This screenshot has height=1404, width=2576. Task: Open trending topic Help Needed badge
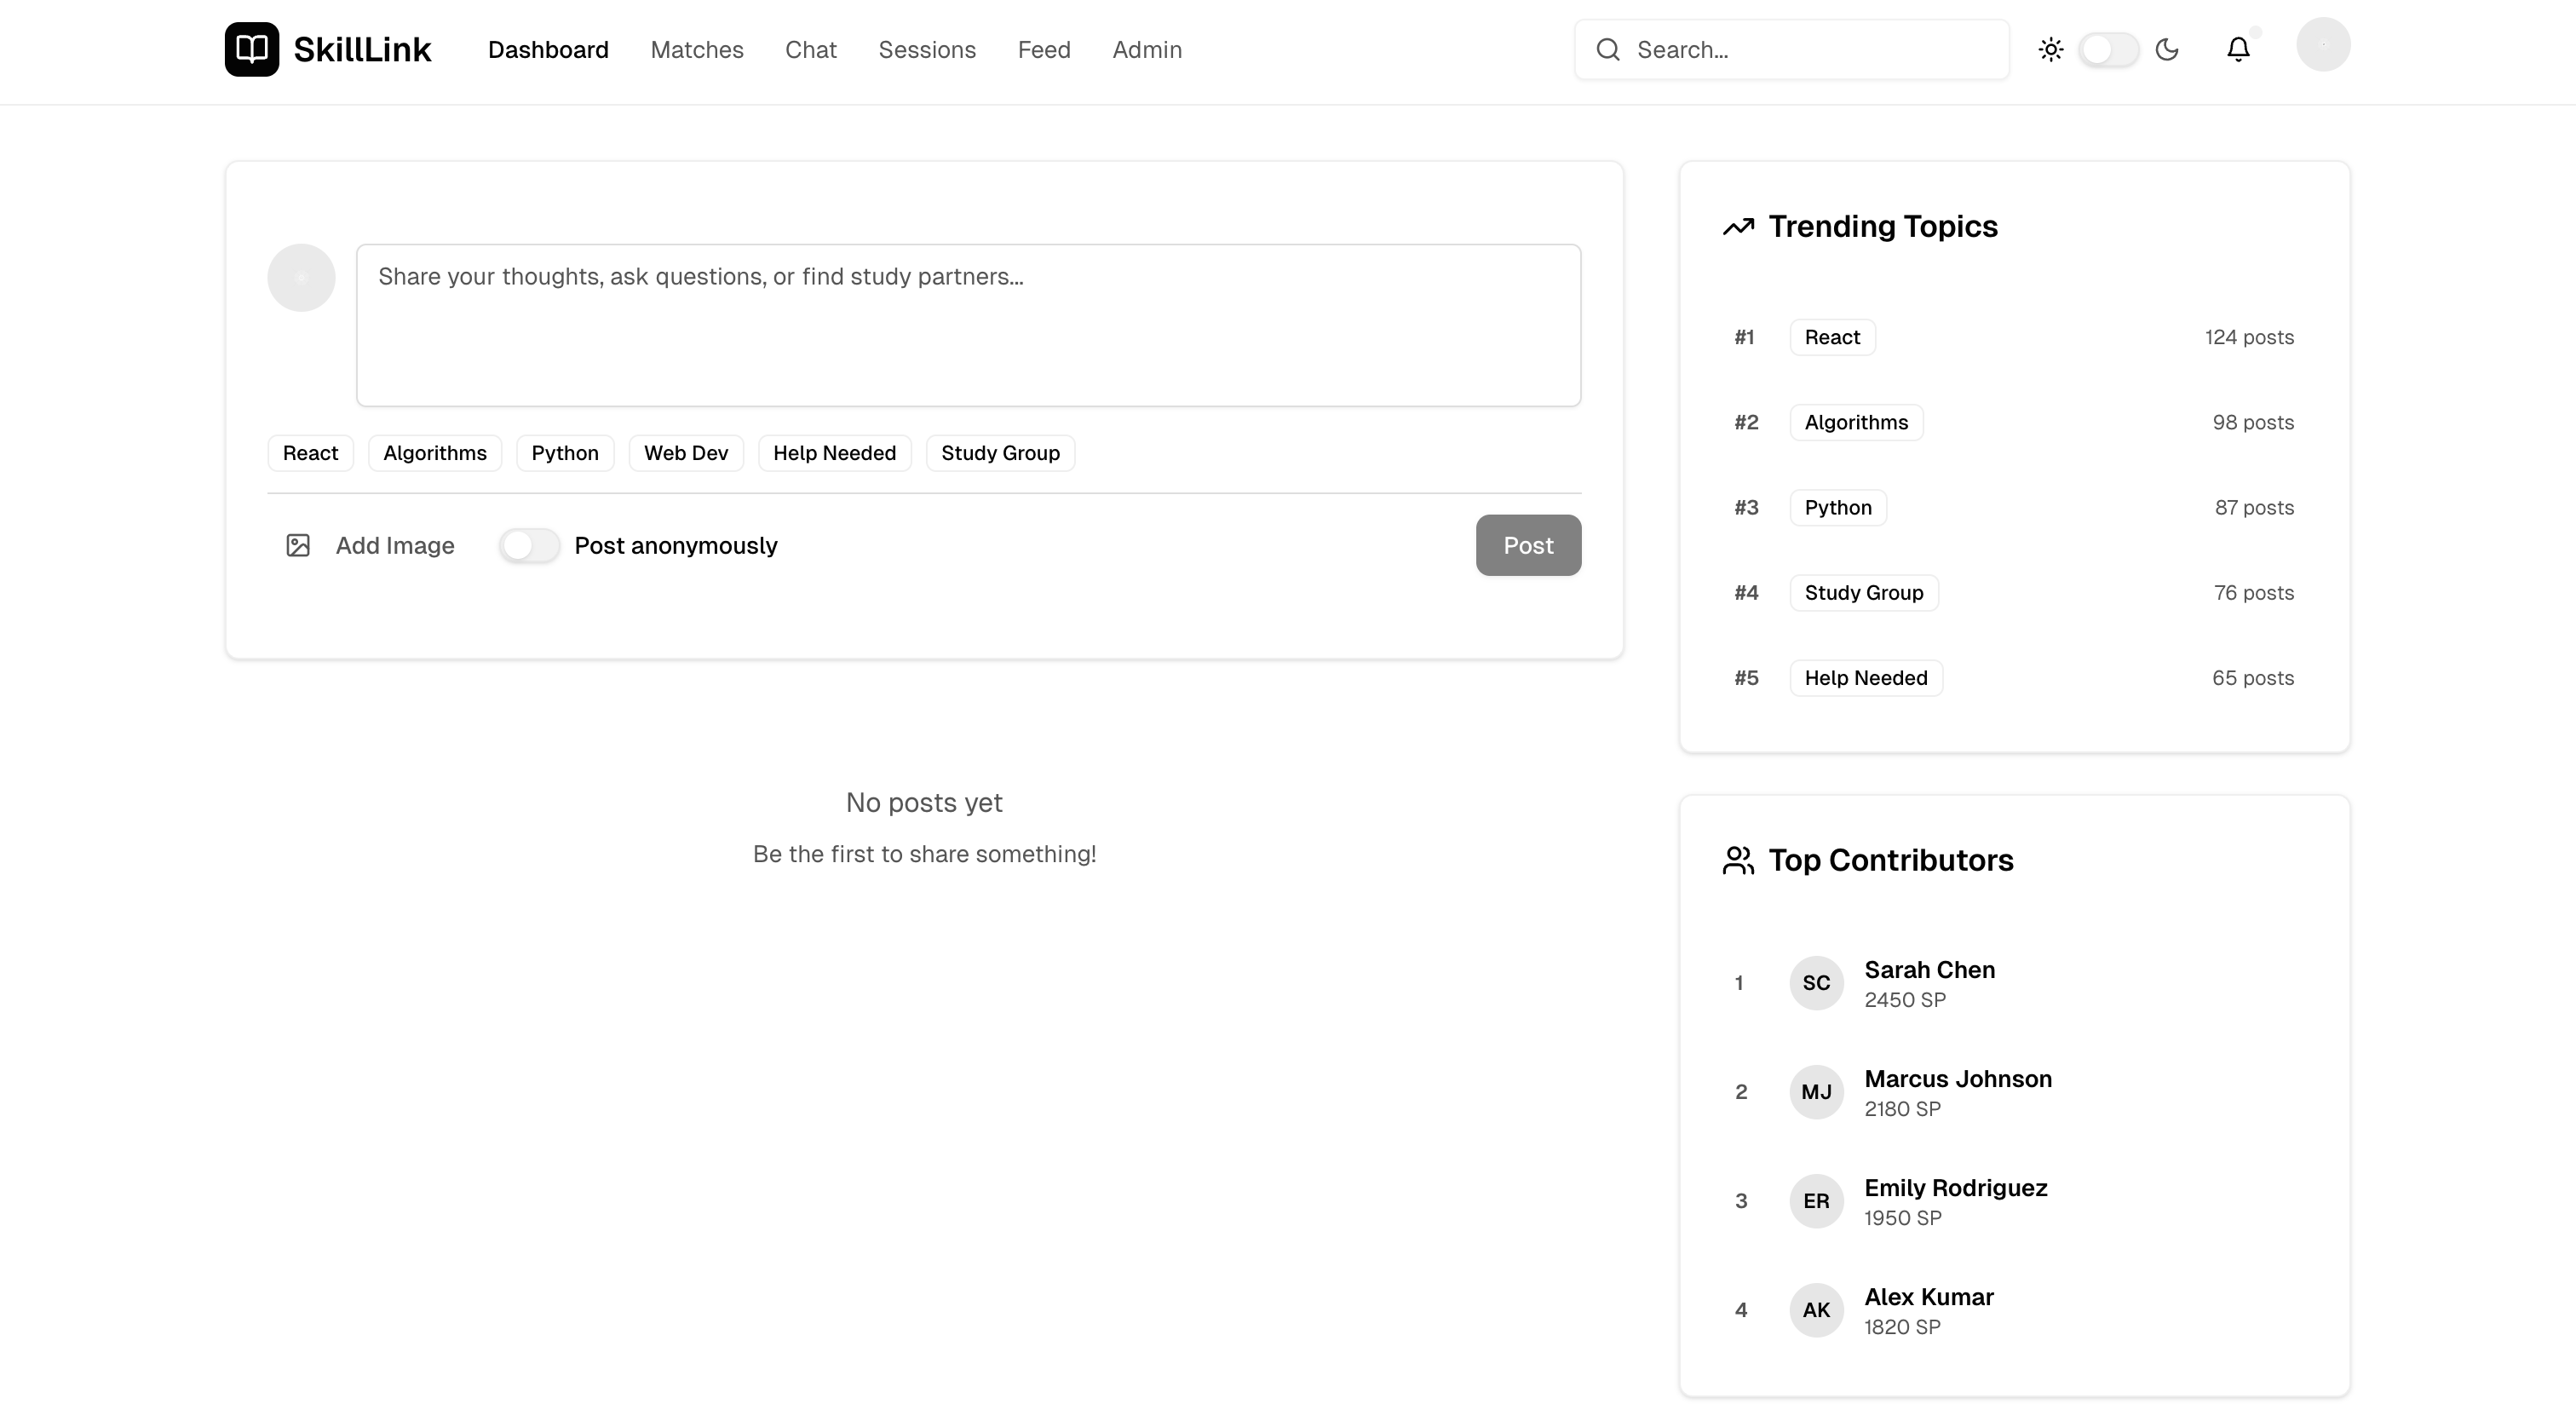tap(1866, 678)
